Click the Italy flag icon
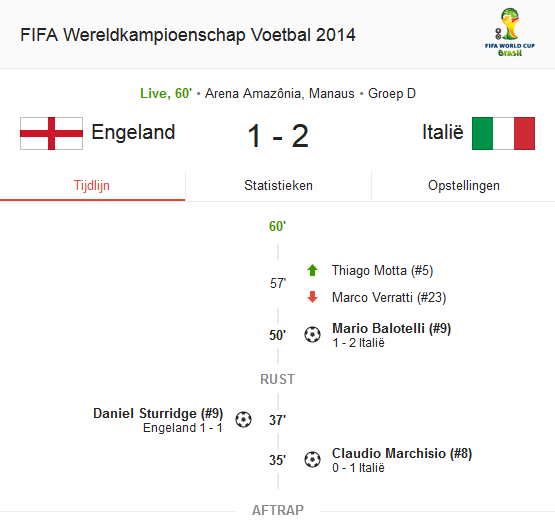555x526 pixels. click(503, 133)
